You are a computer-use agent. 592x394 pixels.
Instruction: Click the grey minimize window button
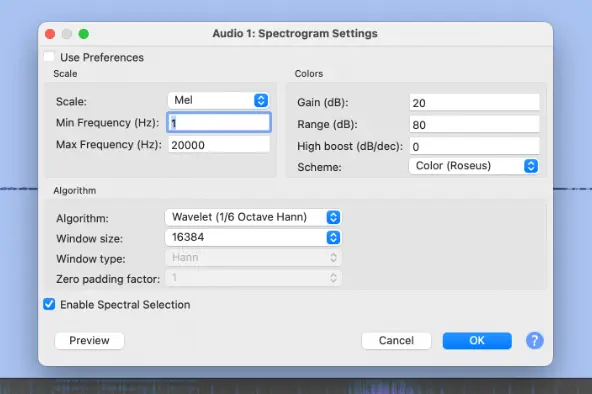coord(67,34)
